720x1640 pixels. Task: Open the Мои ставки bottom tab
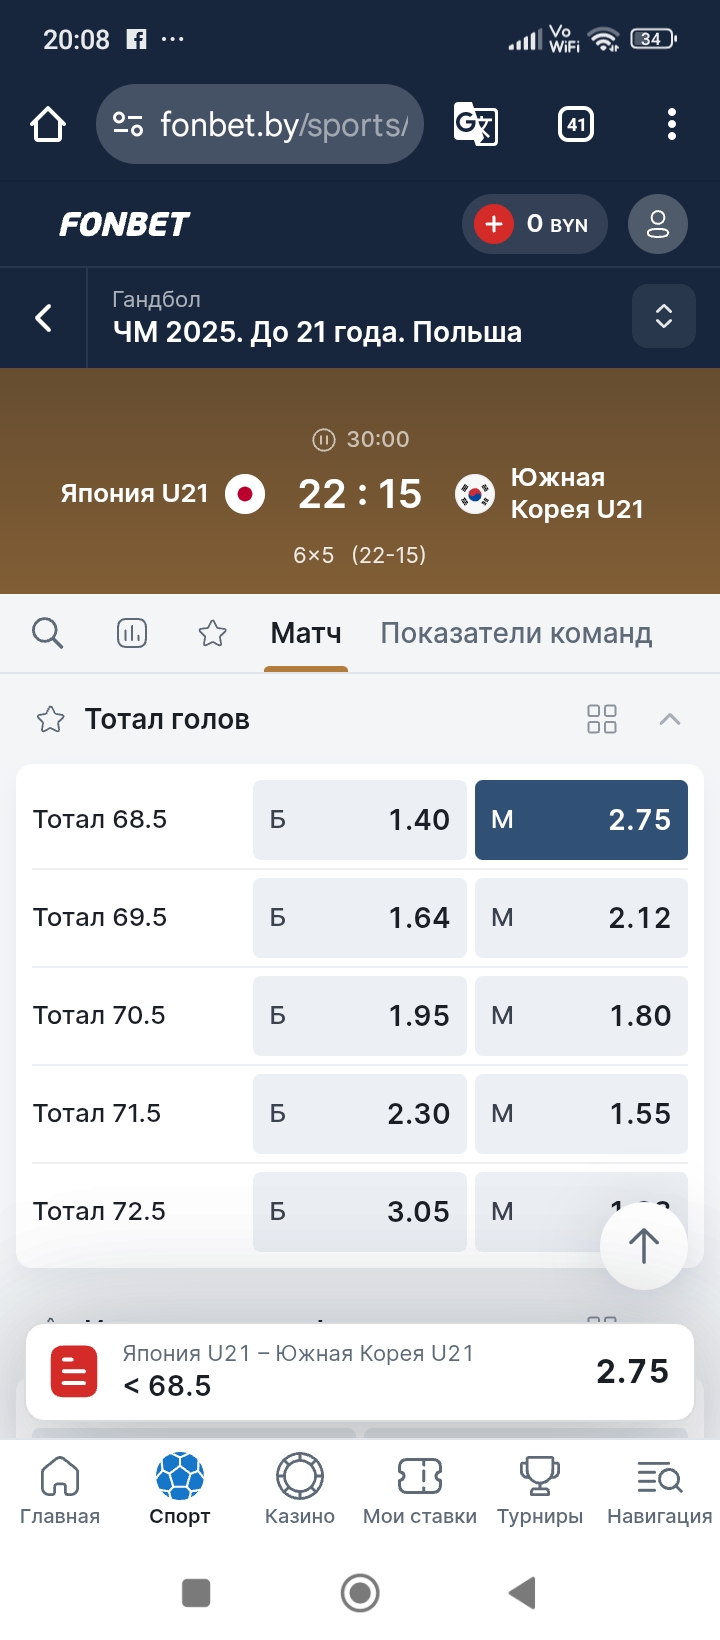[420, 1490]
